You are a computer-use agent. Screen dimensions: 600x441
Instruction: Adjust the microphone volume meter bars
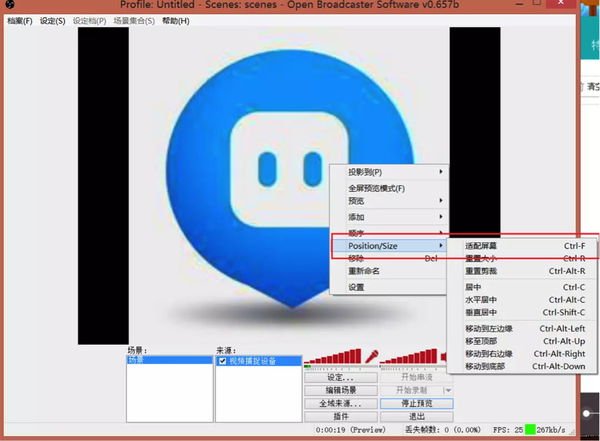pyautogui.click(x=333, y=356)
